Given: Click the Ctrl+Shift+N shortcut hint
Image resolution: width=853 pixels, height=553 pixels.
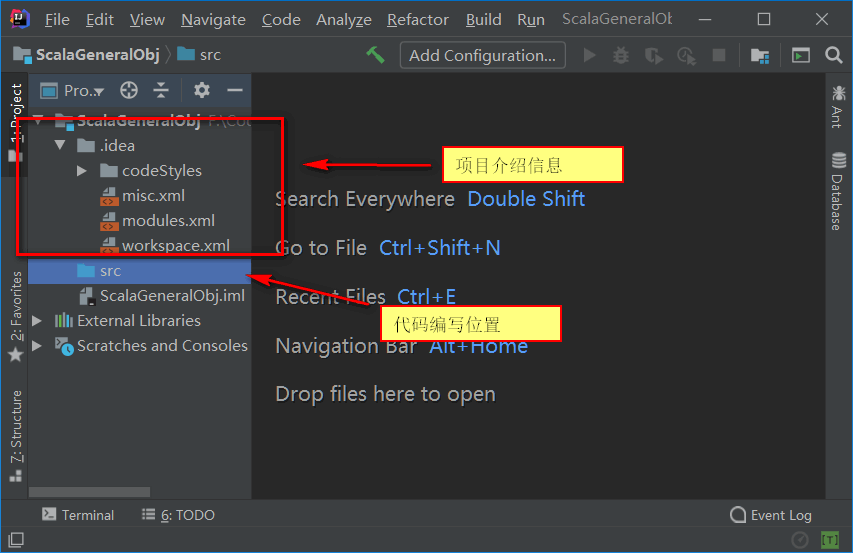Looking at the screenshot, I should click(x=440, y=248).
